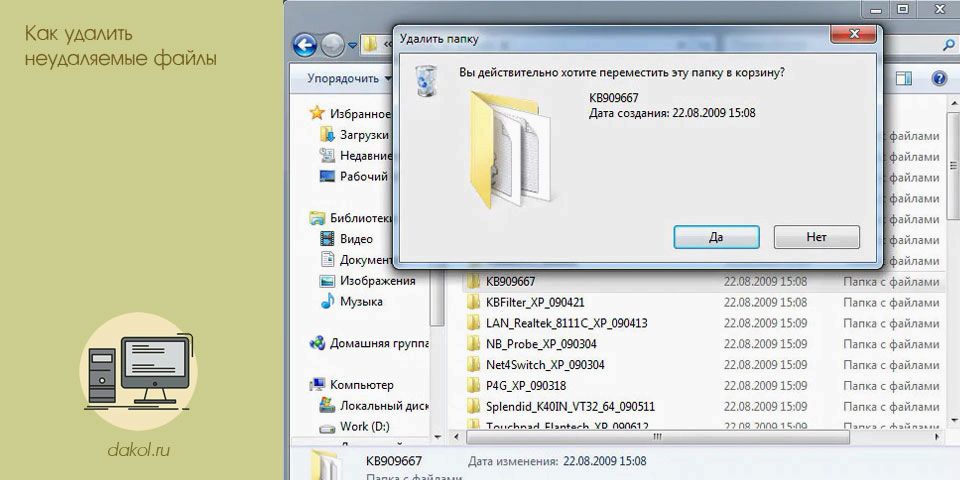Image resolution: width=960 pixels, height=480 pixels.
Task: Click the Видео filmstrip icon
Action: [328, 238]
